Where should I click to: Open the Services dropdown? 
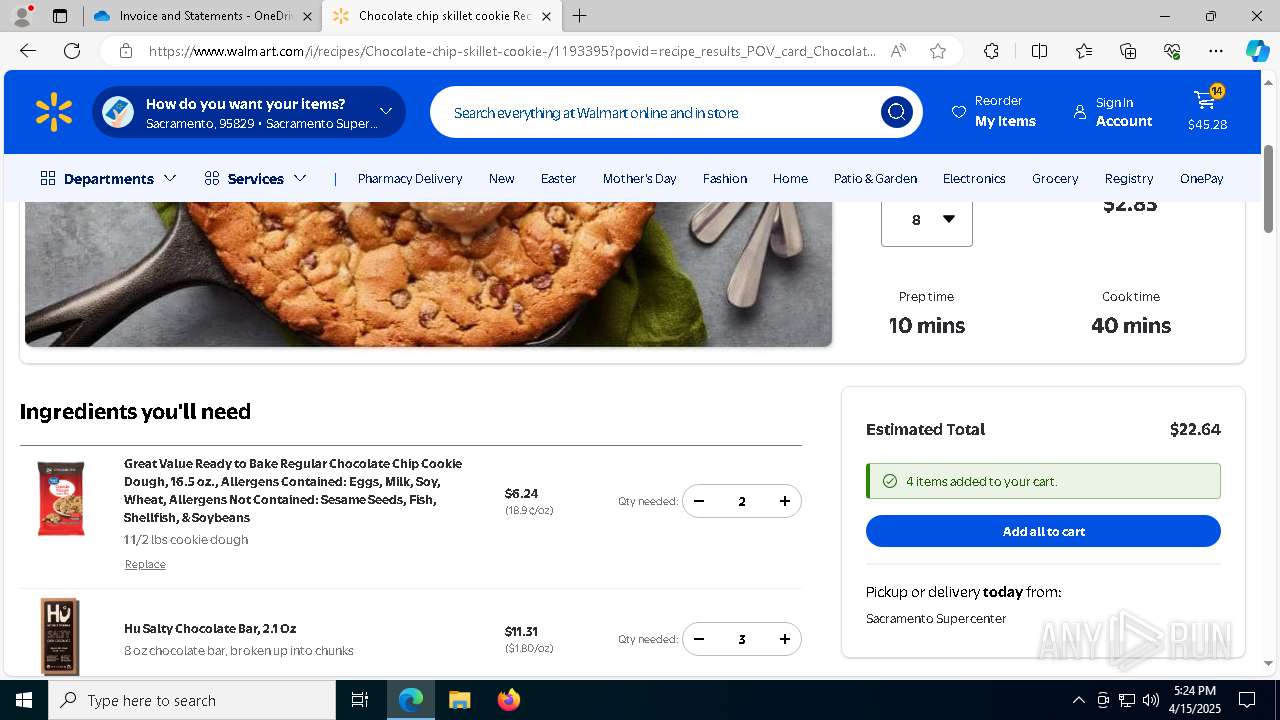coord(255,178)
